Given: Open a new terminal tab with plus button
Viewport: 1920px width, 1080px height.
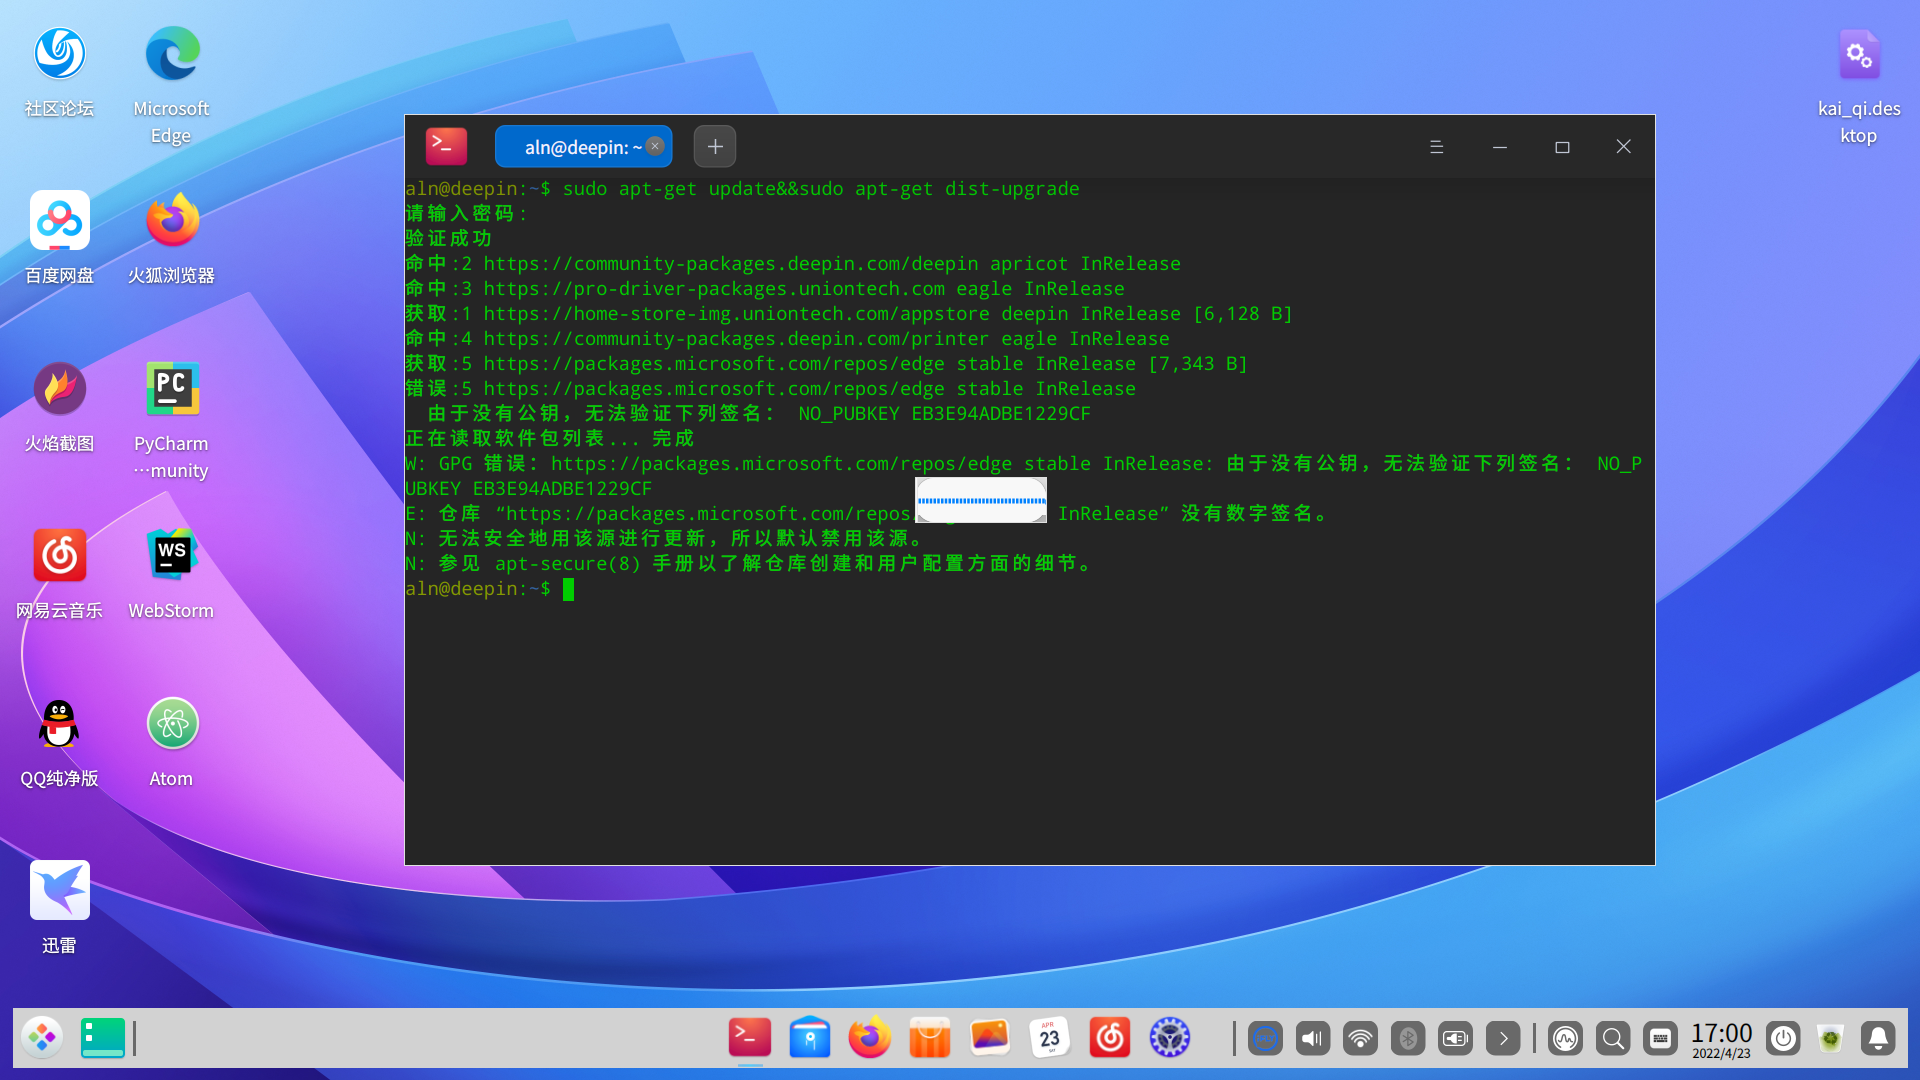Looking at the screenshot, I should [715, 146].
